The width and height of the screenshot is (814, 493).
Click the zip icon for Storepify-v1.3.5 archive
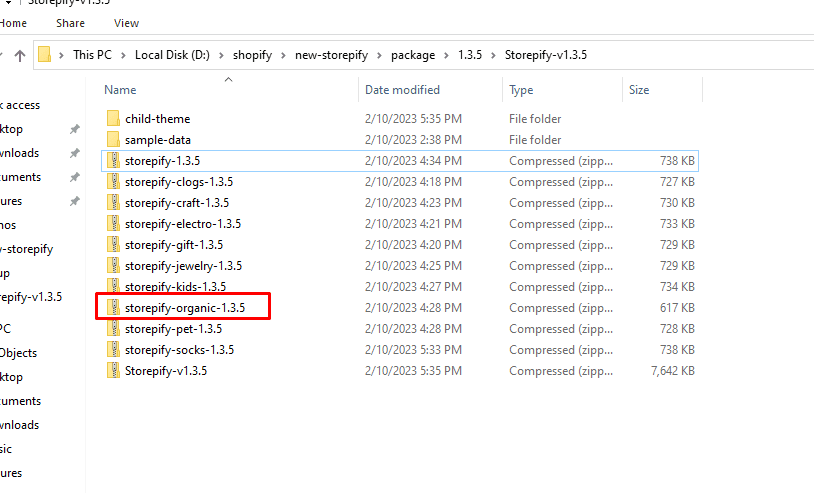tap(113, 371)
